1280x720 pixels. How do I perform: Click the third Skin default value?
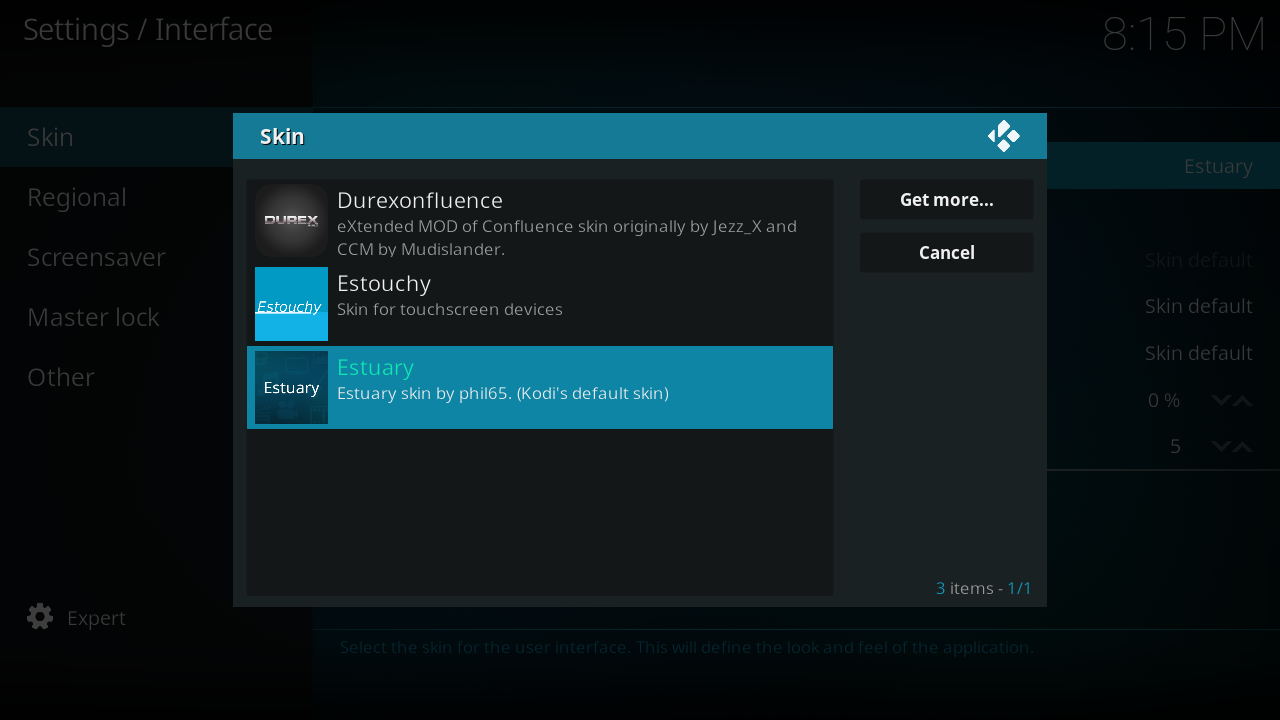pos(1199,353)
